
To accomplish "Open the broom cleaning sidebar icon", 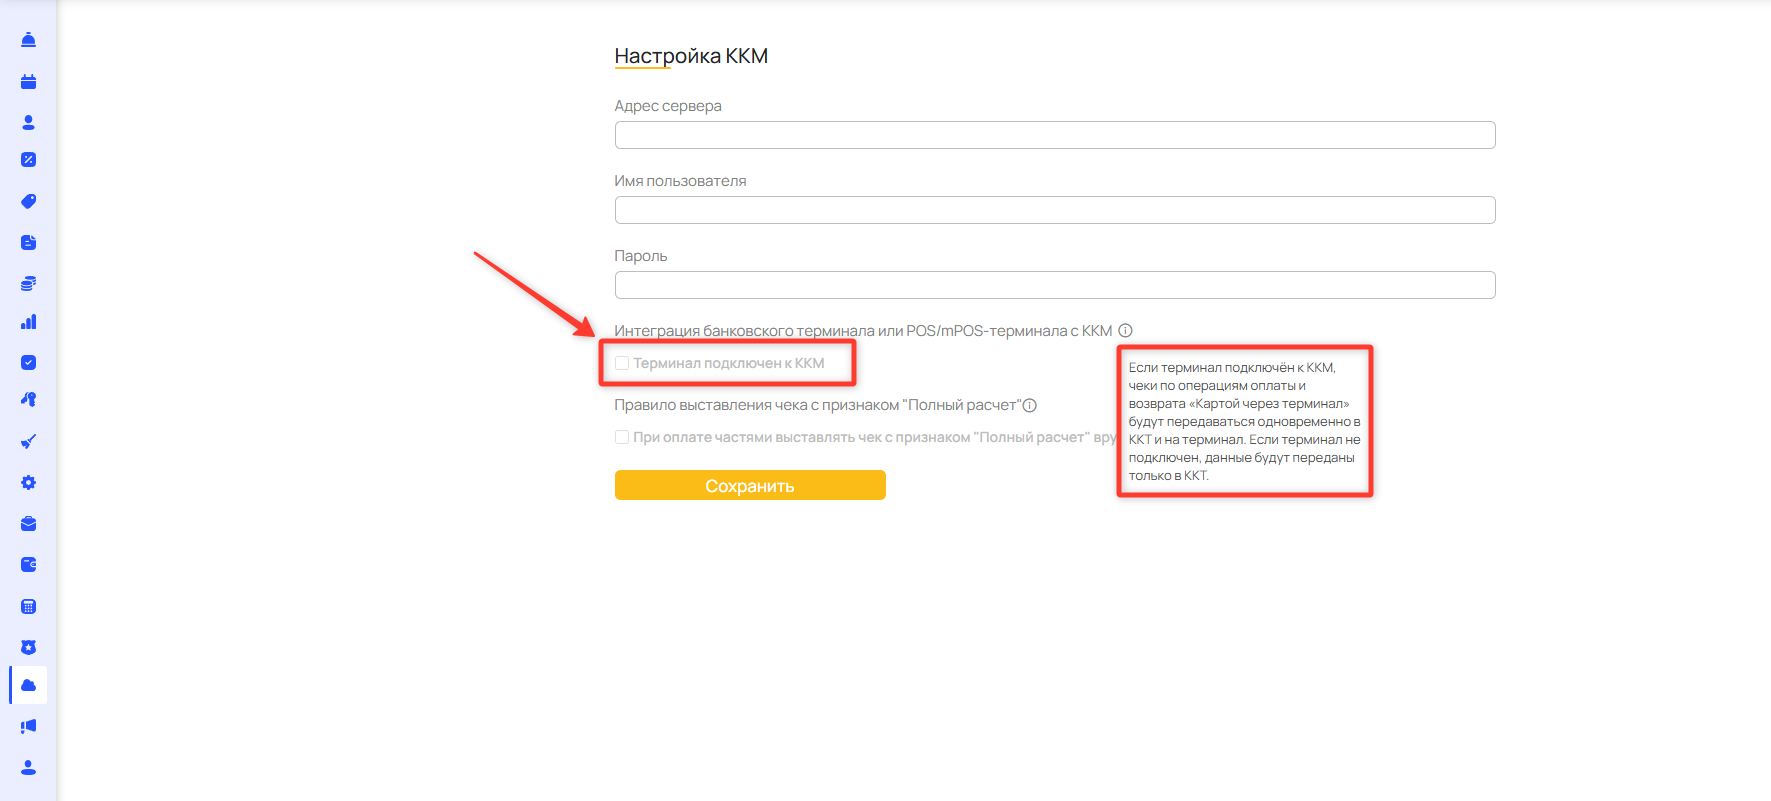I will coord(28,441).
